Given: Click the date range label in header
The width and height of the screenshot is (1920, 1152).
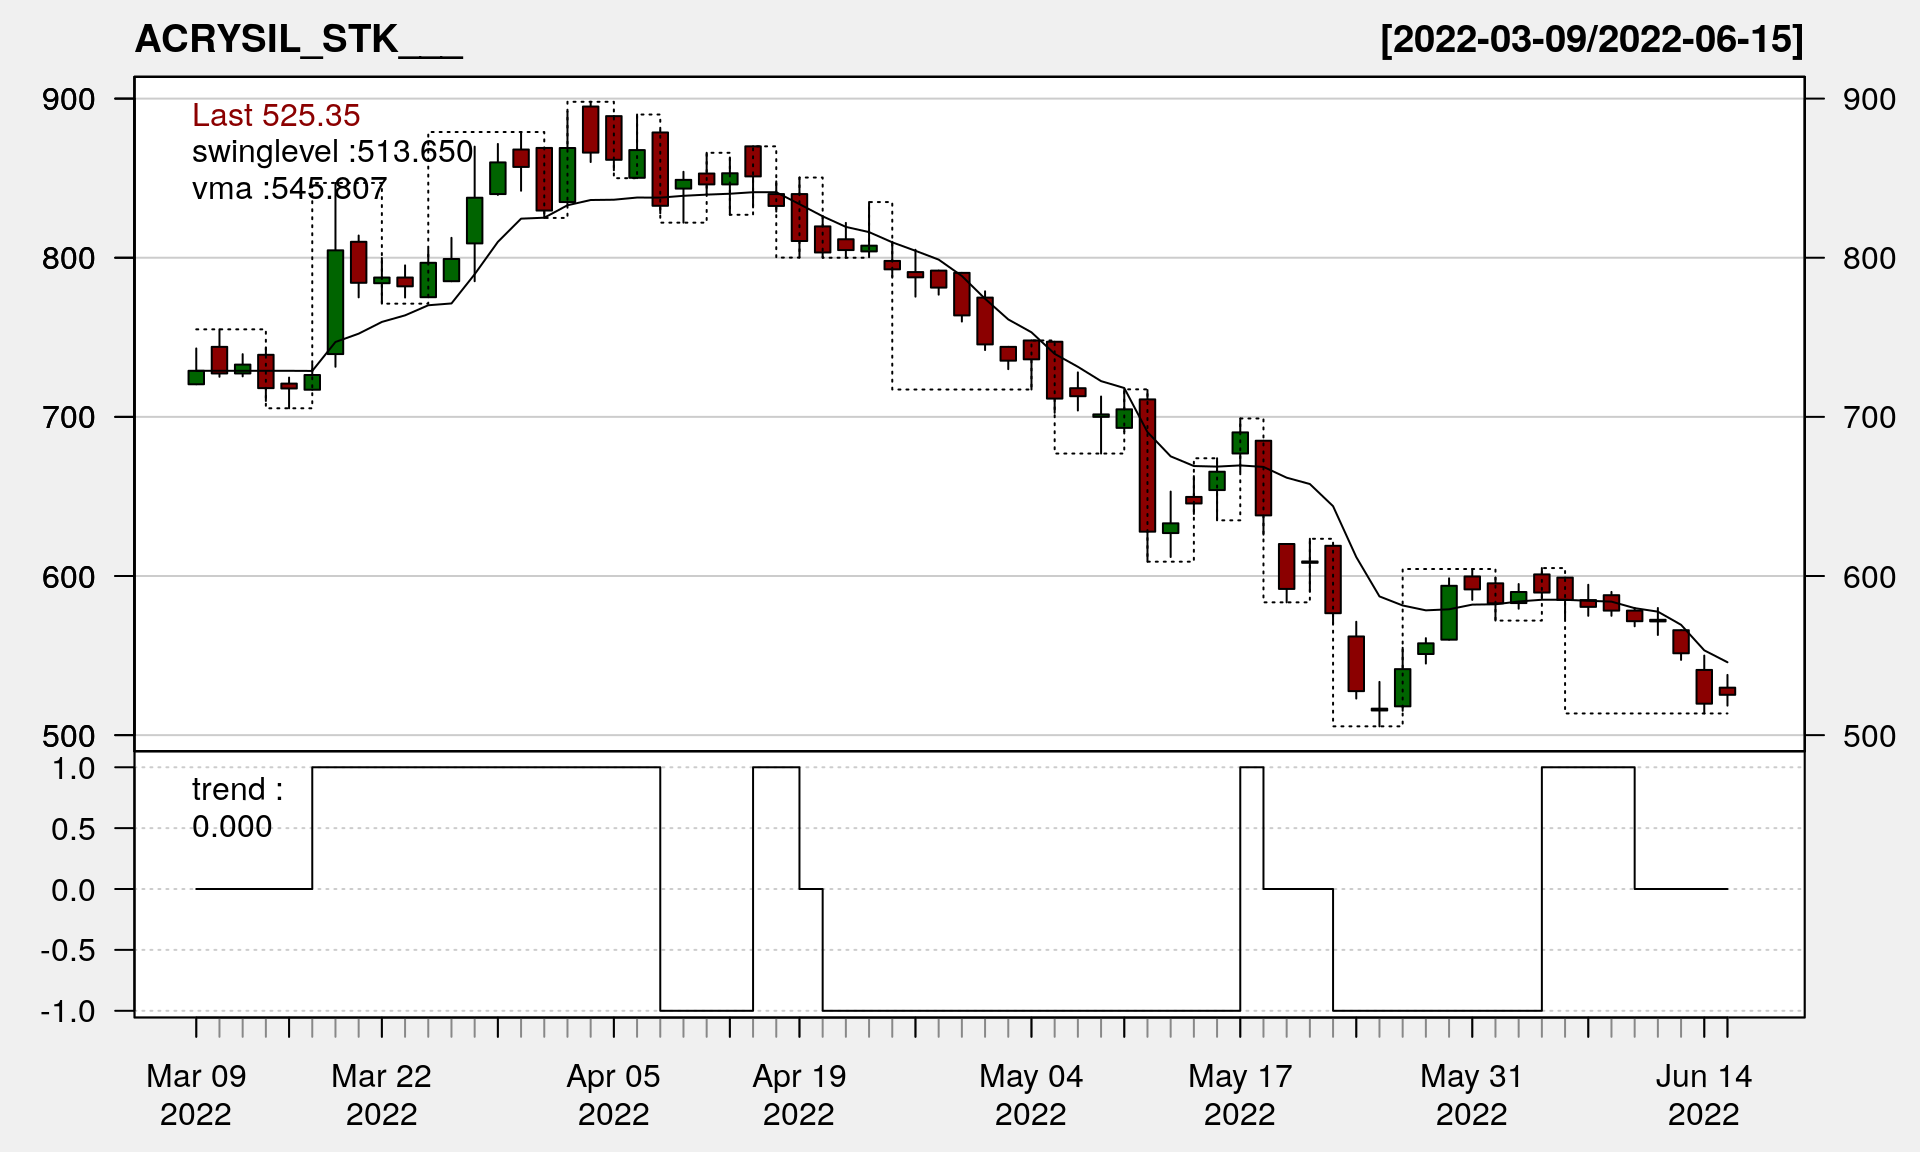Looking at the screenshot, I should tap(1591, 40).
